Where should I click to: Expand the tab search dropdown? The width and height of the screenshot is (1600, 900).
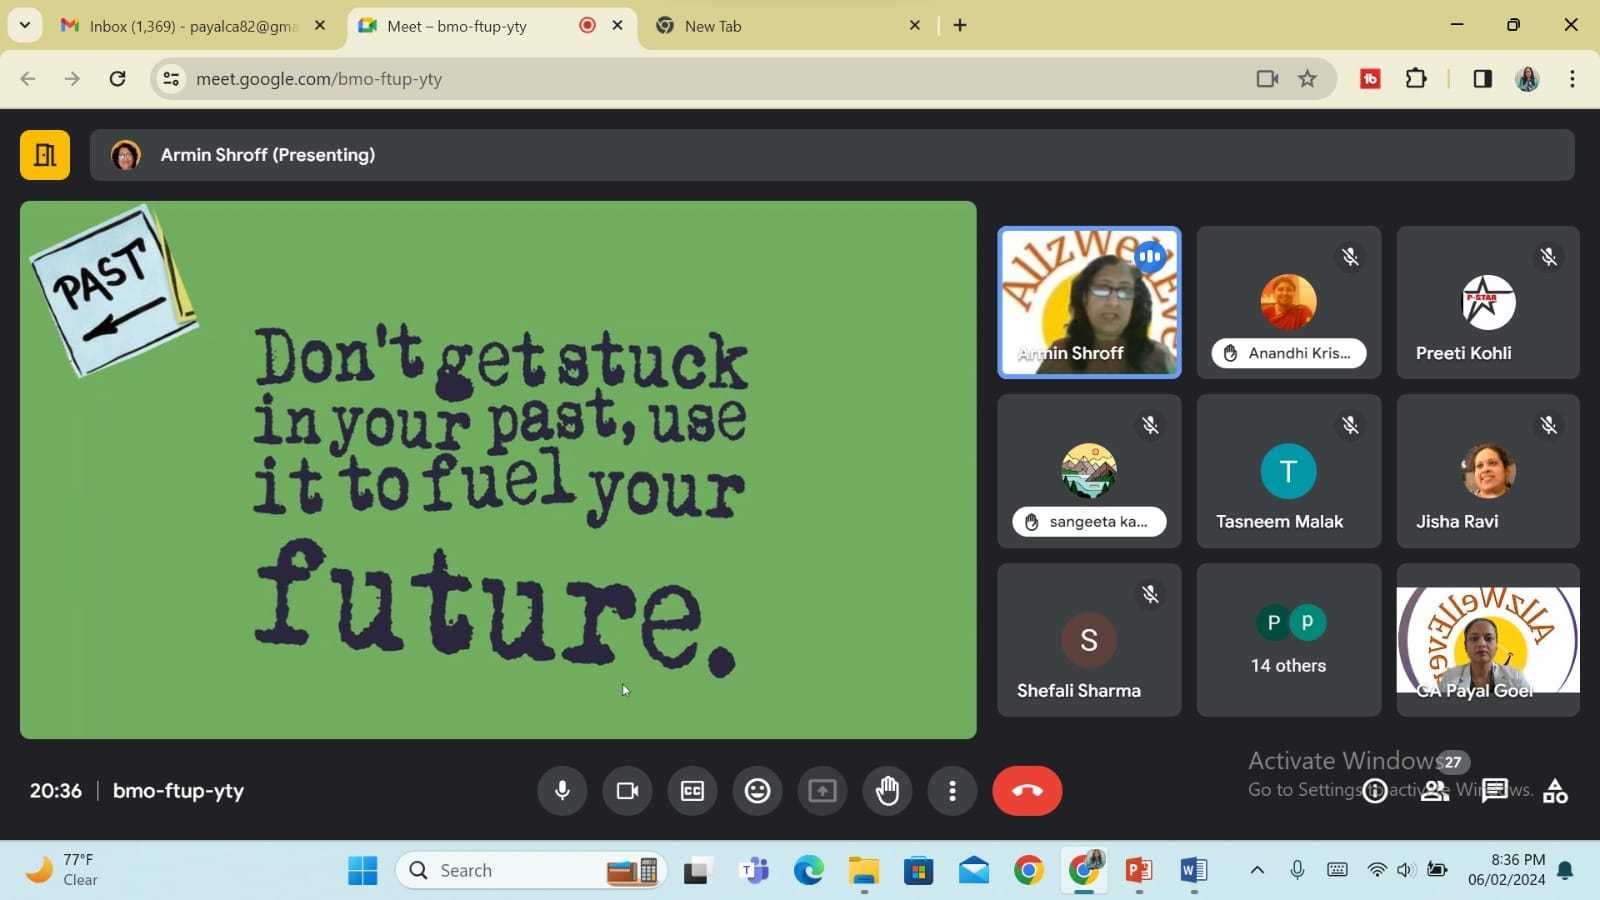point(25,25)
